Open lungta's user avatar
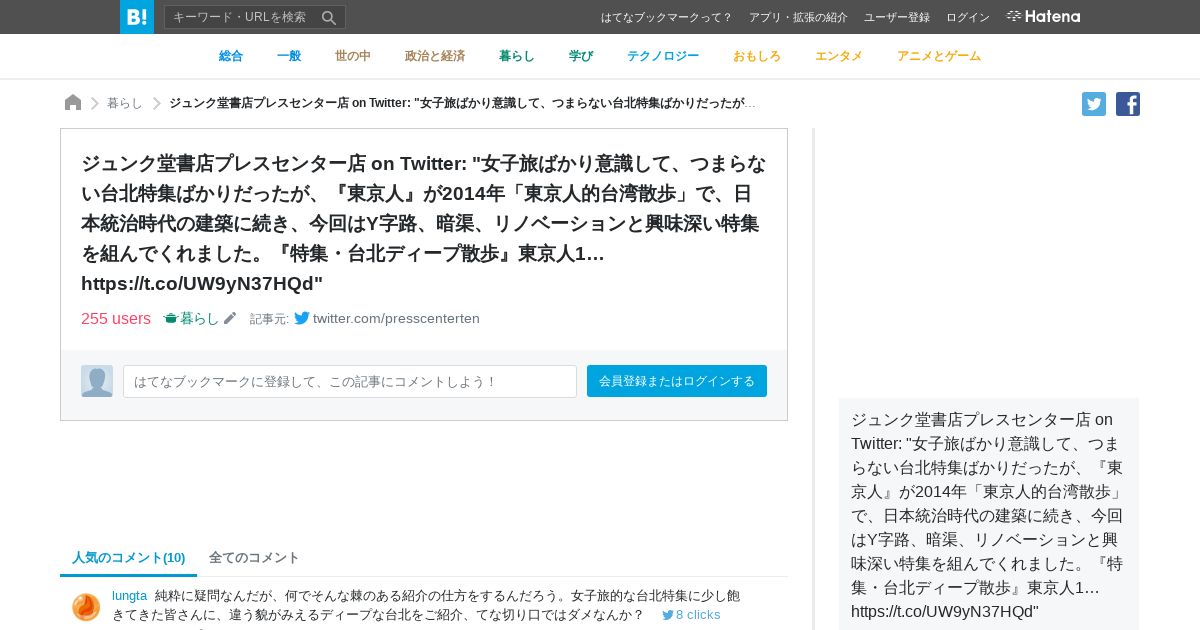 pos(86,607)
